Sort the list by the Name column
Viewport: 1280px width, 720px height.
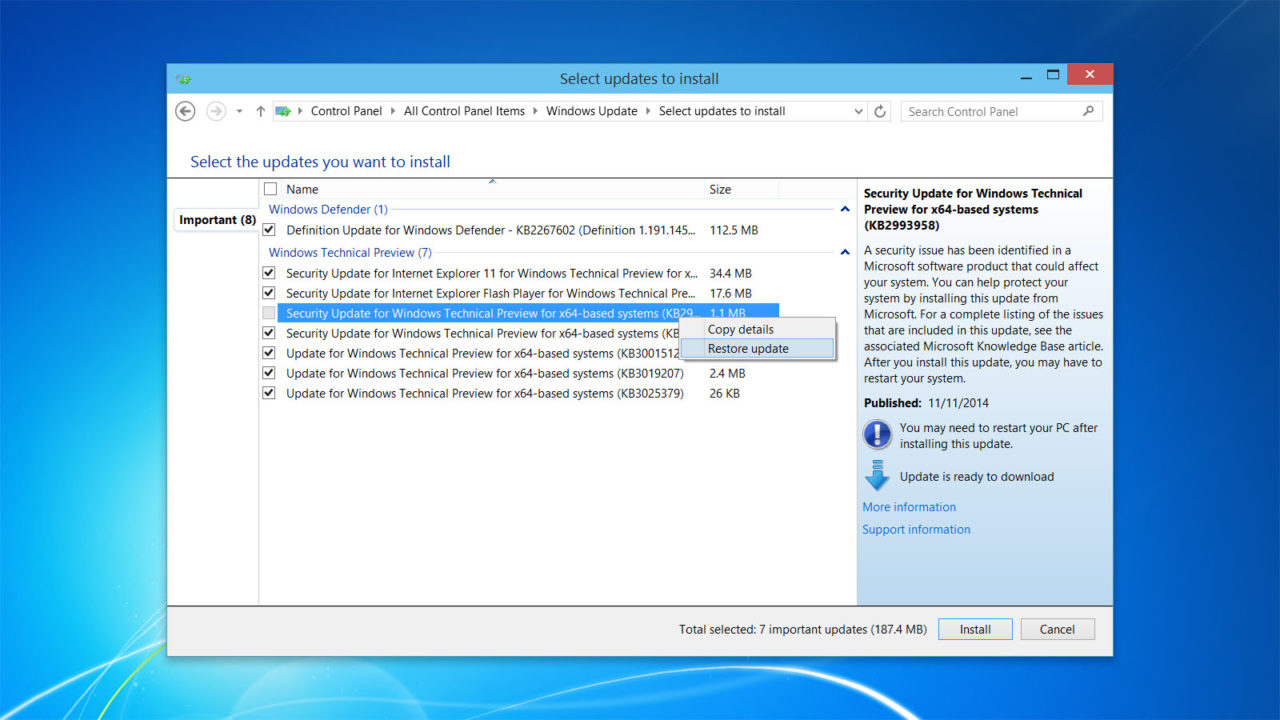click(x=302, y=189)
